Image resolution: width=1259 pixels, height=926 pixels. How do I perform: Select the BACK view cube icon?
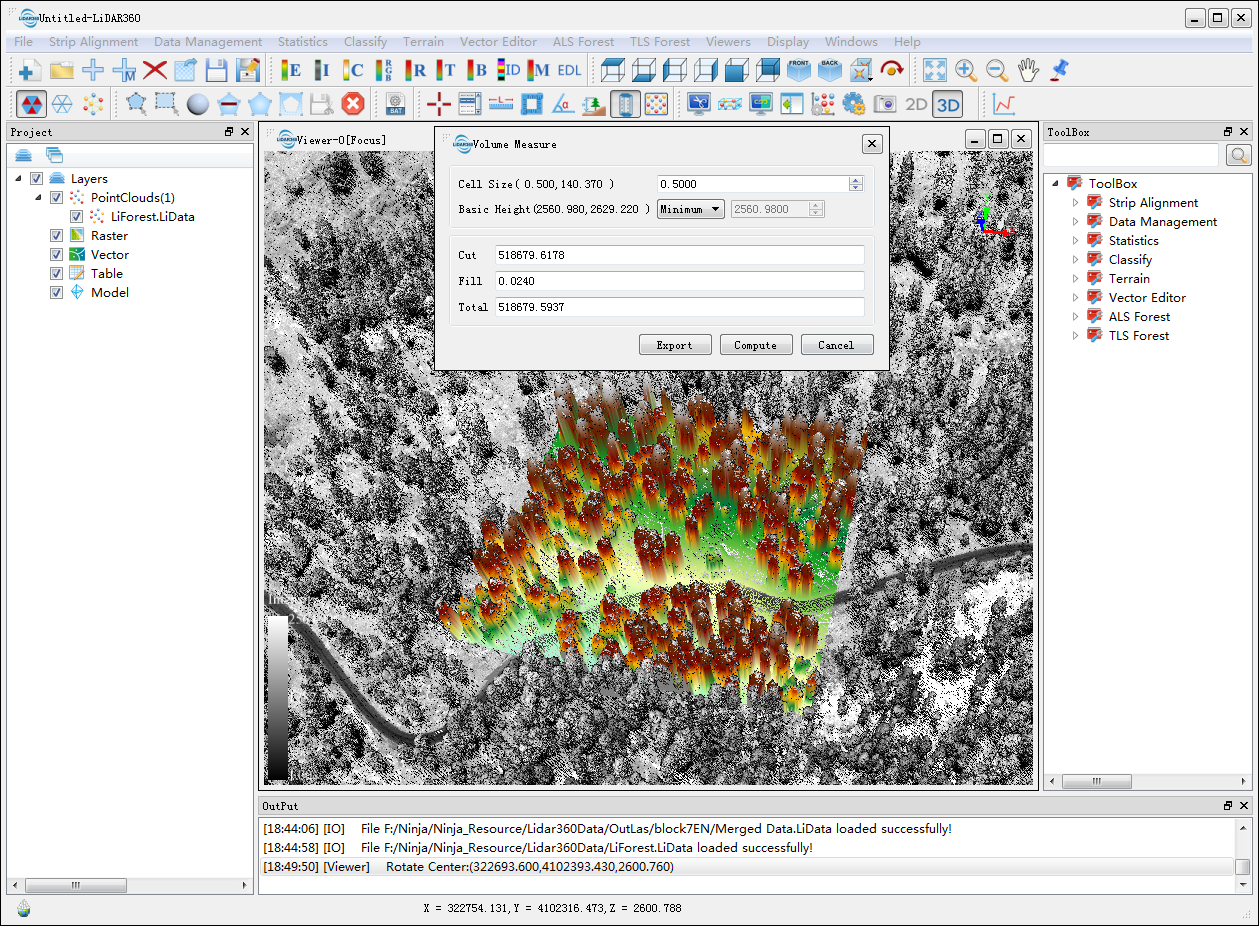tap(830, 70)
